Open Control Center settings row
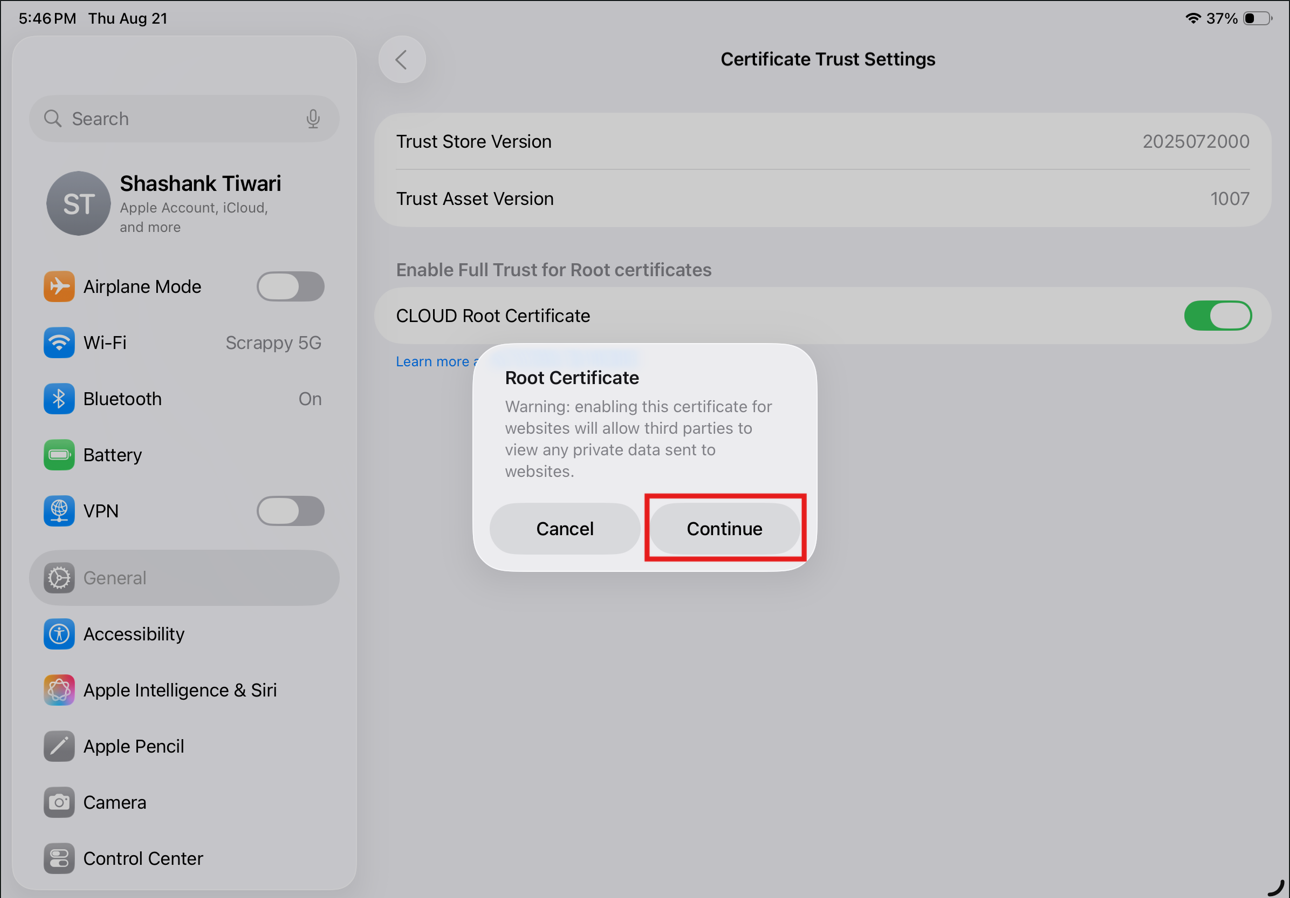The height and width of the screenshot is (898, 1290). (184, 858)
